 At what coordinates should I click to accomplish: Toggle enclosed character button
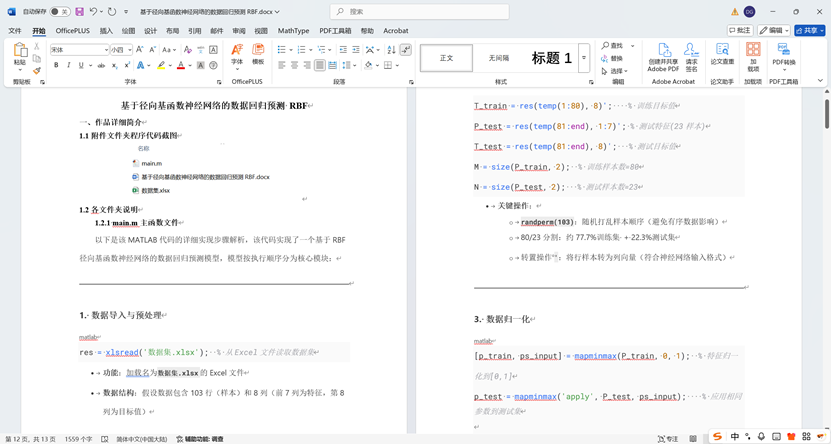coord(213,65)
